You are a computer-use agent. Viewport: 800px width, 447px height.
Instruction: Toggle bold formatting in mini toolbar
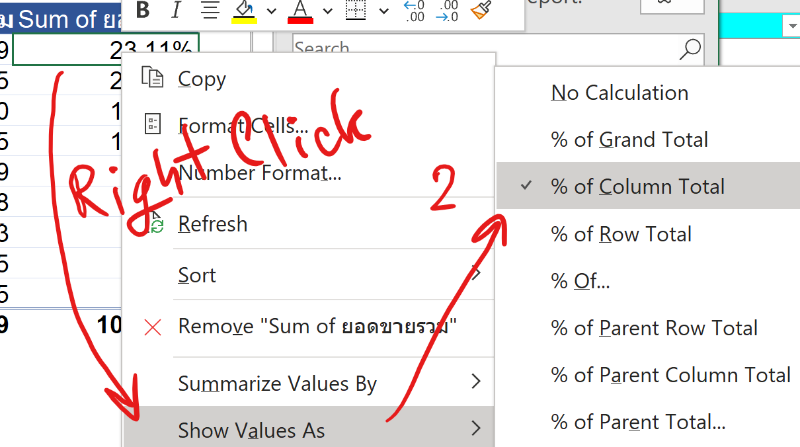(x=143, y=10)
